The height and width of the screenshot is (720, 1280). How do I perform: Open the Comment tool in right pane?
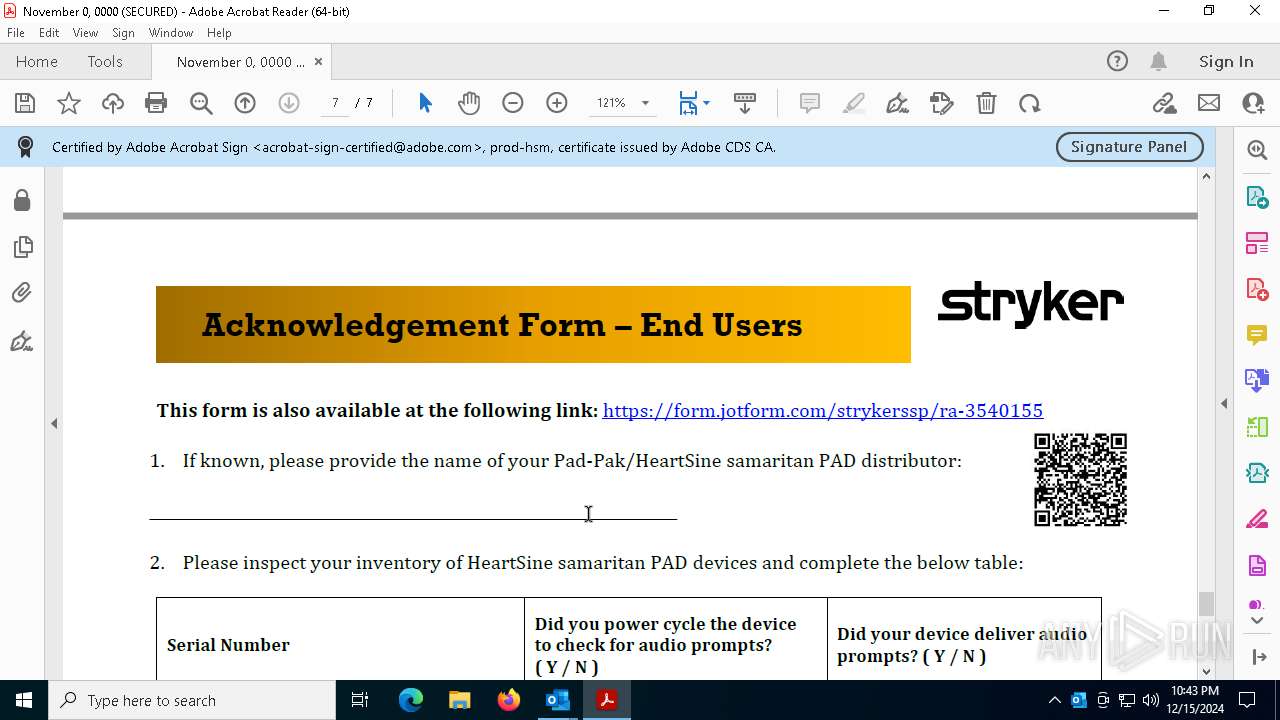point(1257,334)
